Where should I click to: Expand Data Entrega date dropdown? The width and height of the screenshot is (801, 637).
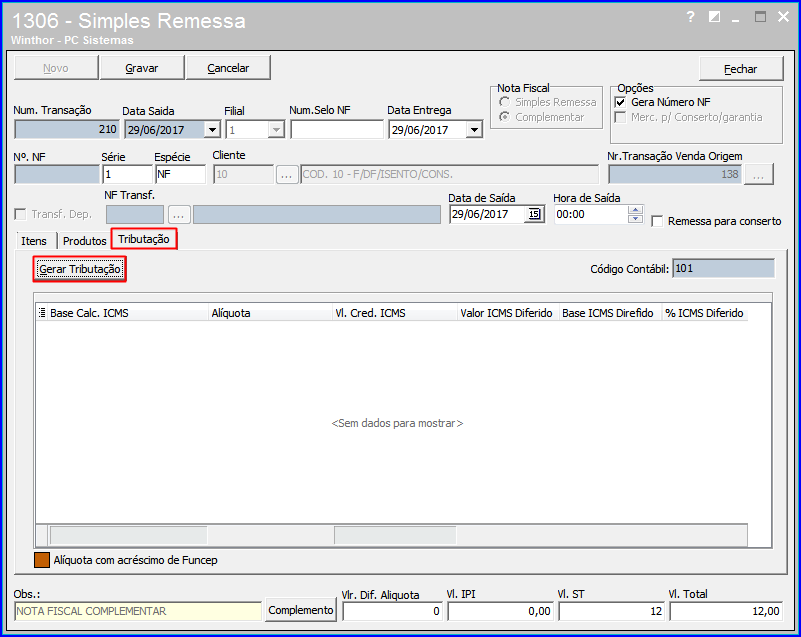474,130
